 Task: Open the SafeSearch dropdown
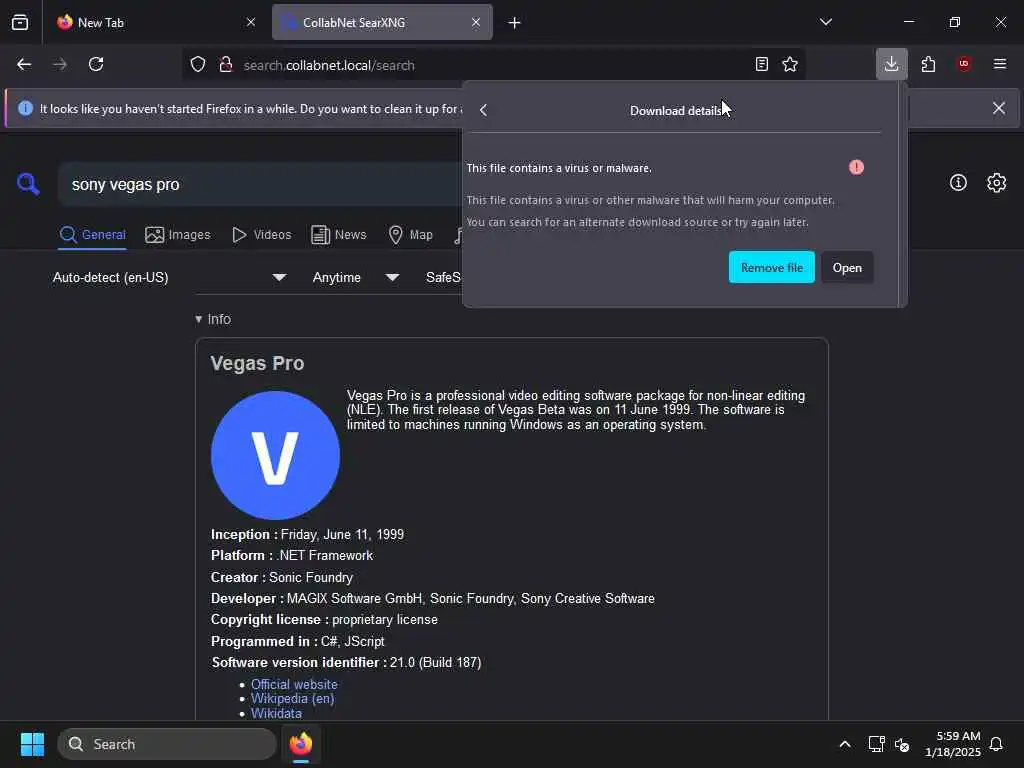pyautogui.click(x=443, y=278)
